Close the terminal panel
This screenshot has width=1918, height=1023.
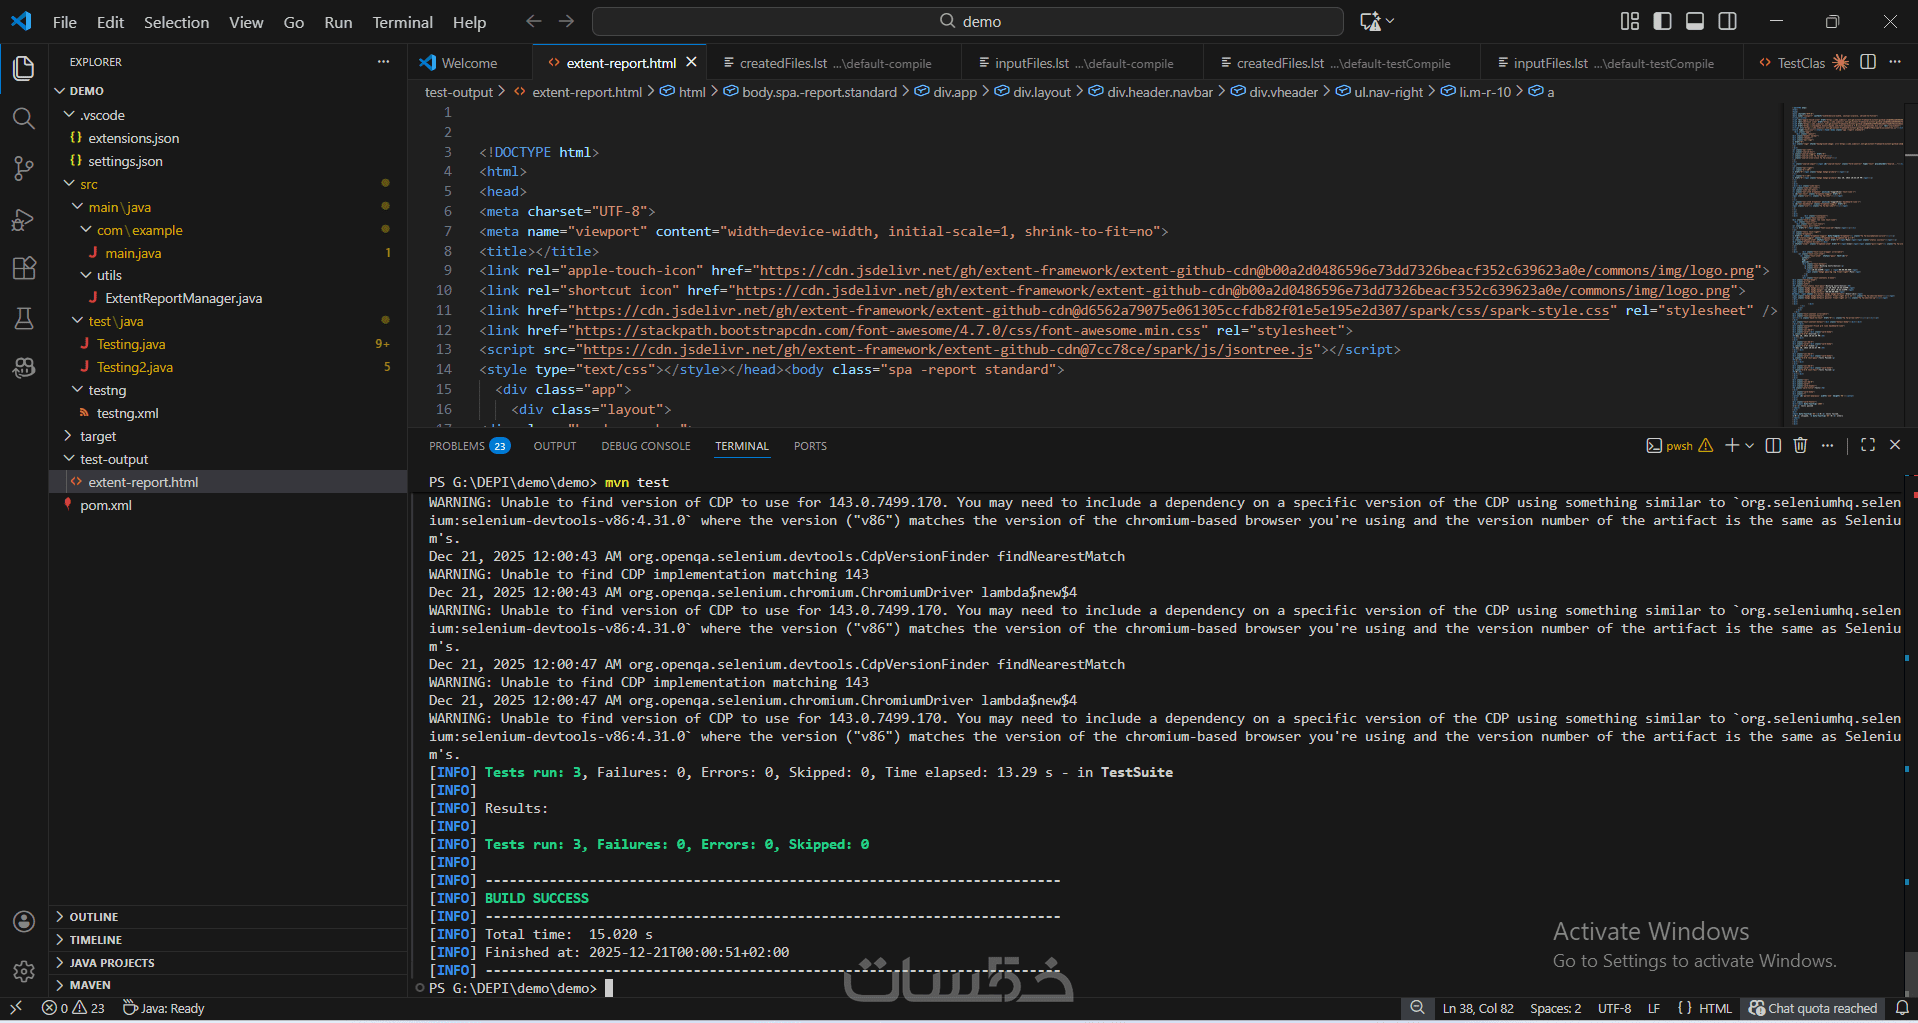pos(1895,445)
